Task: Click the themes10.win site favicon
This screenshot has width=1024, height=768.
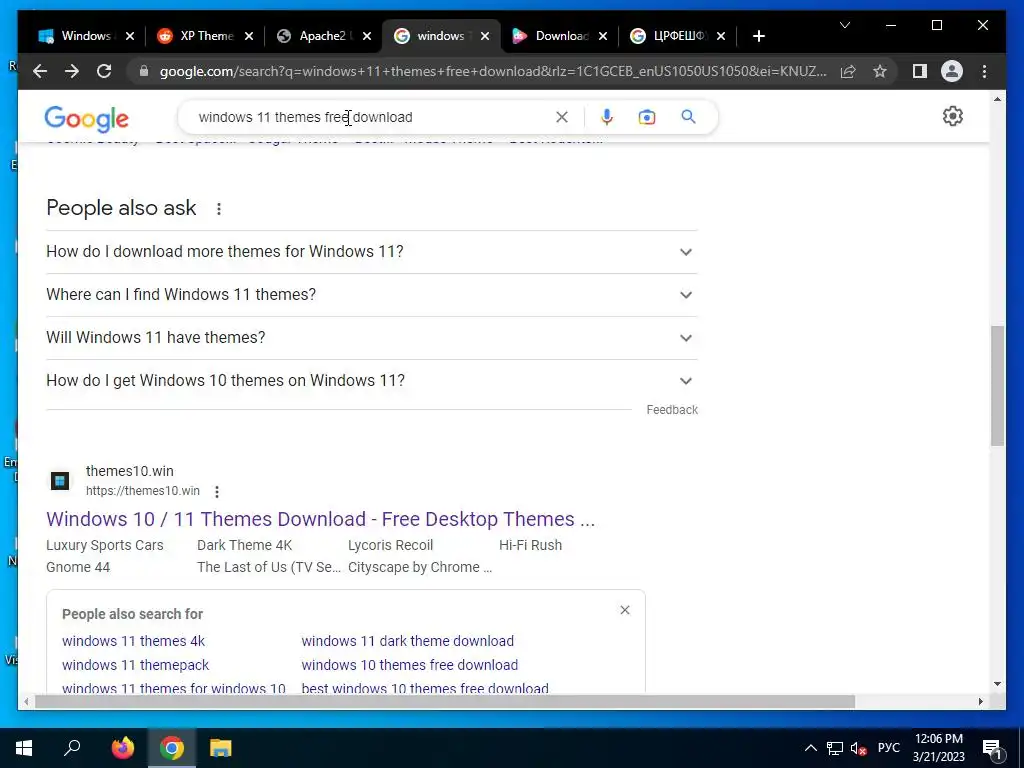Action: tap(60, 481)
